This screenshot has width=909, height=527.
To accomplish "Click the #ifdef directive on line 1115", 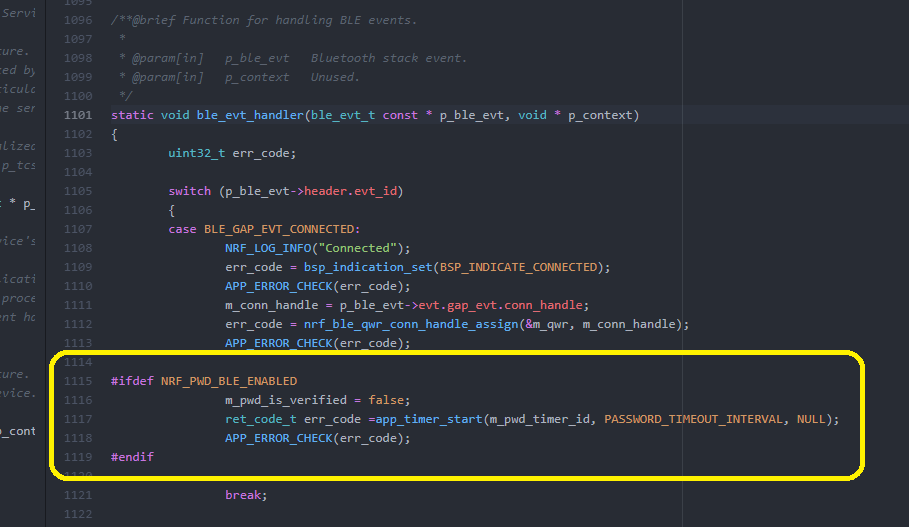I will (132, 381).
